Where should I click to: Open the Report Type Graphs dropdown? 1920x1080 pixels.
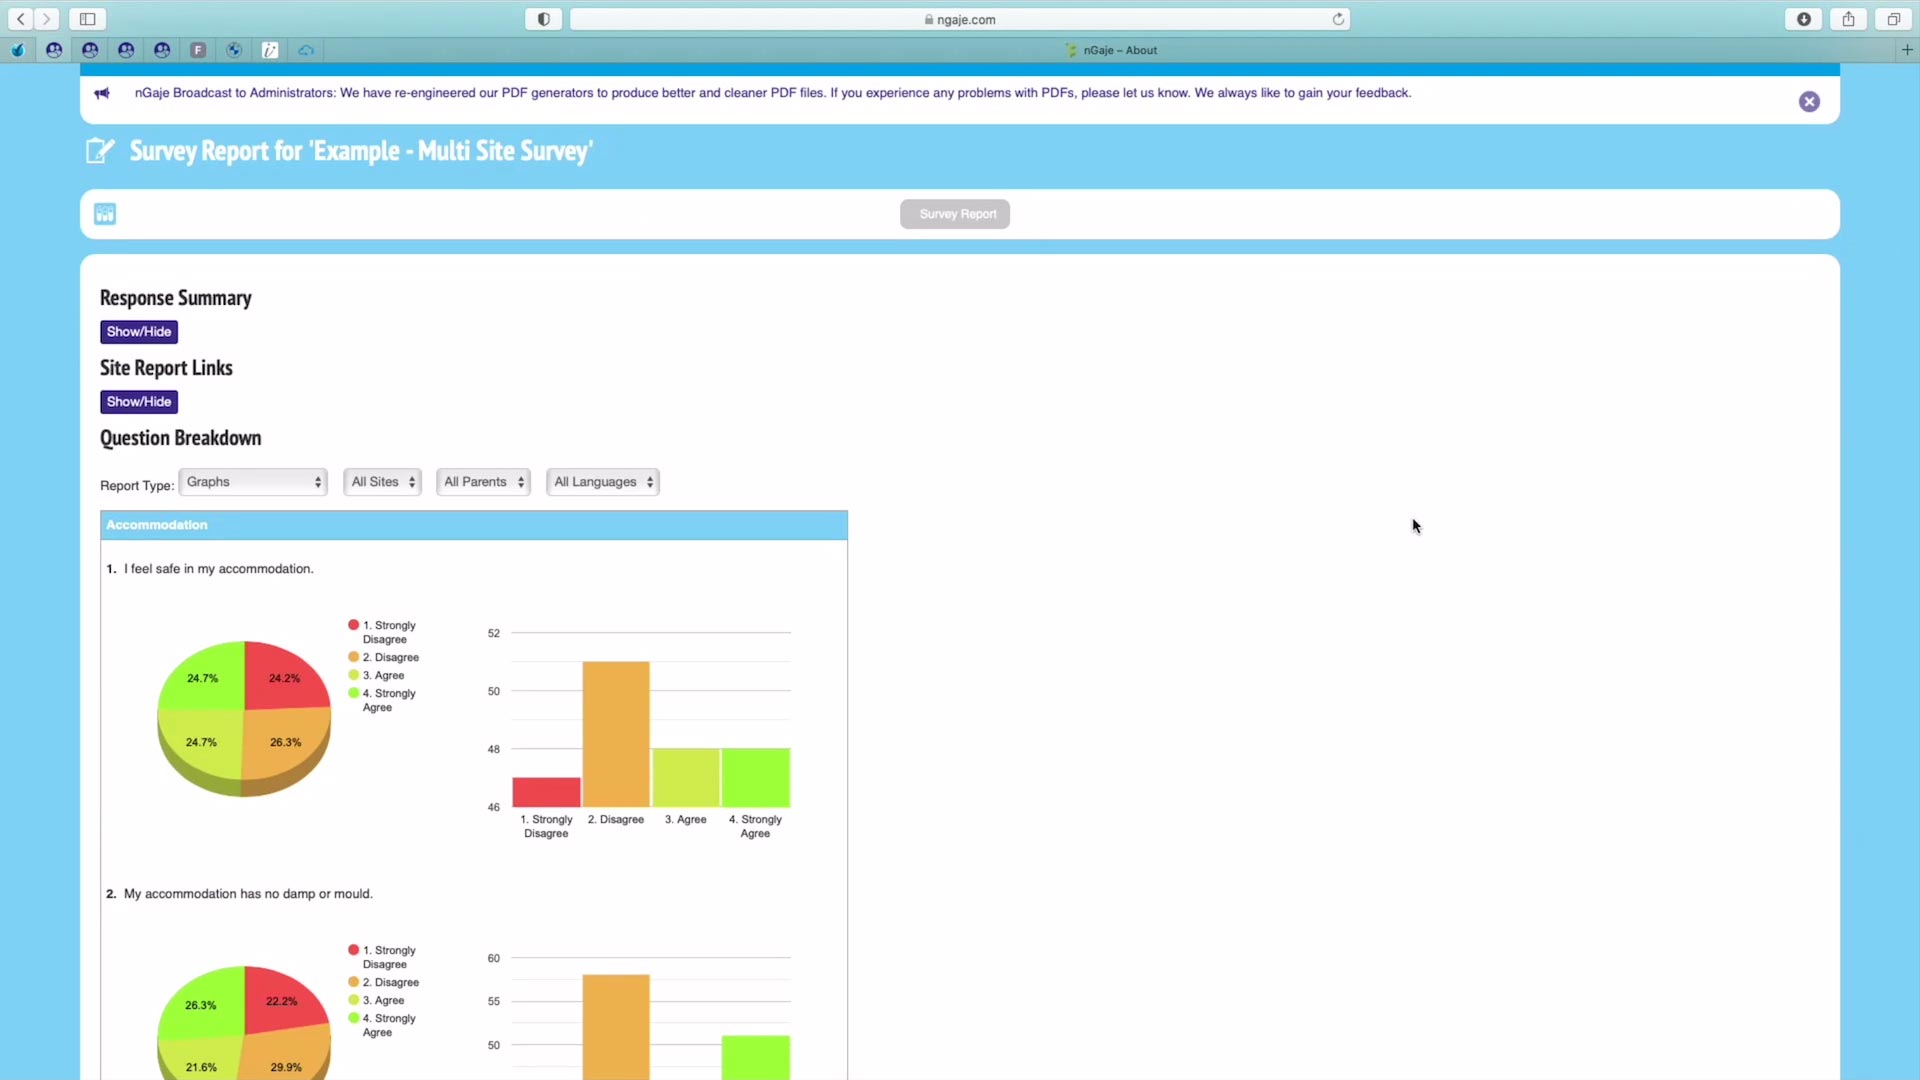click(x=253, y=482)
